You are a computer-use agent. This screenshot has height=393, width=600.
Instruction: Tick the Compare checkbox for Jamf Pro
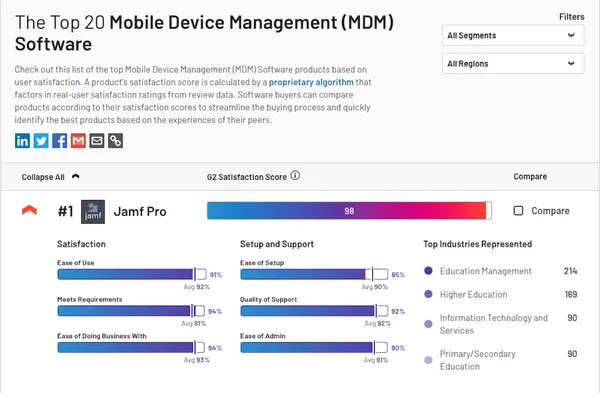518,211
